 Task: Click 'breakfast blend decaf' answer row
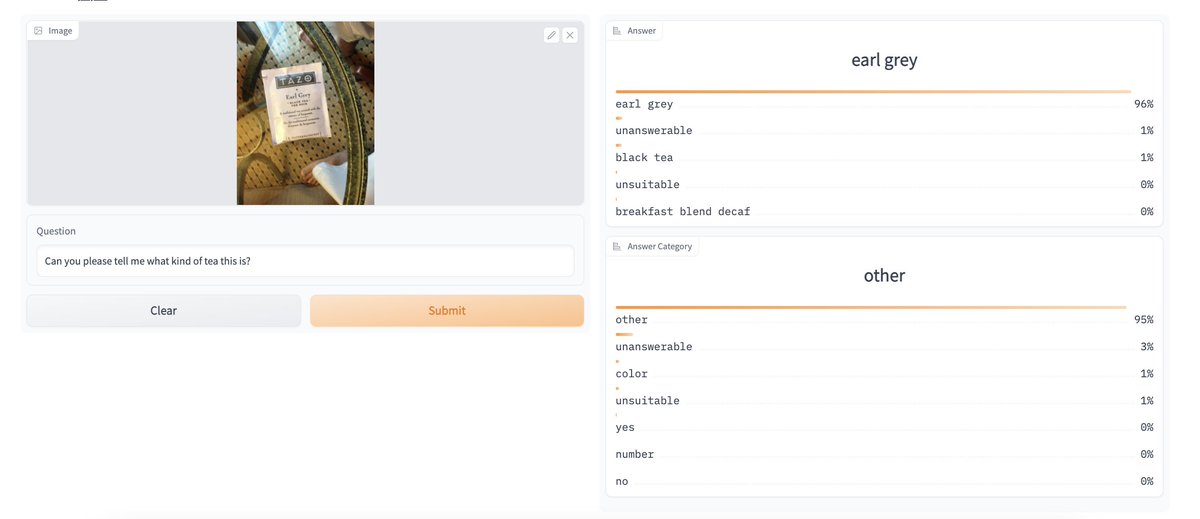pos(884,212)
